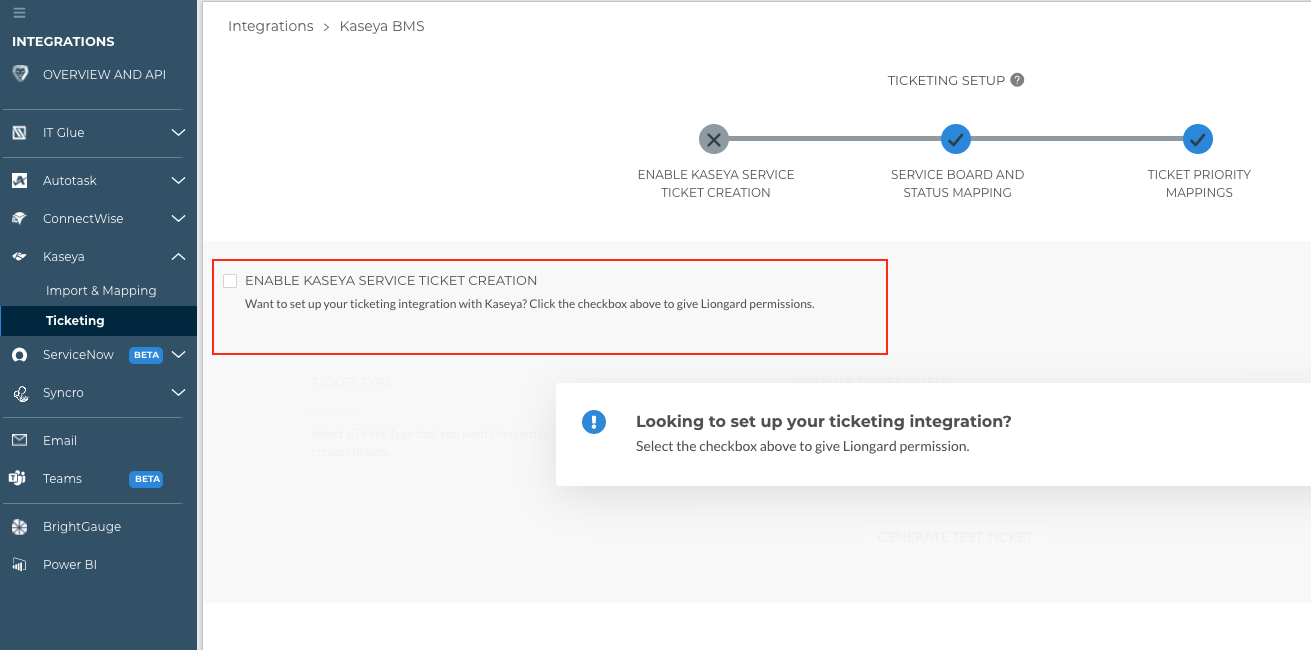Enable Kaseya Service Ticket Creation checkbox

[230, 281]
